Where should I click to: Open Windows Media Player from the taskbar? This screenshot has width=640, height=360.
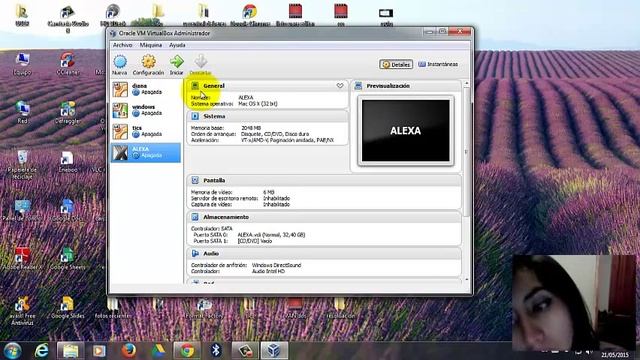coord(99,351)
